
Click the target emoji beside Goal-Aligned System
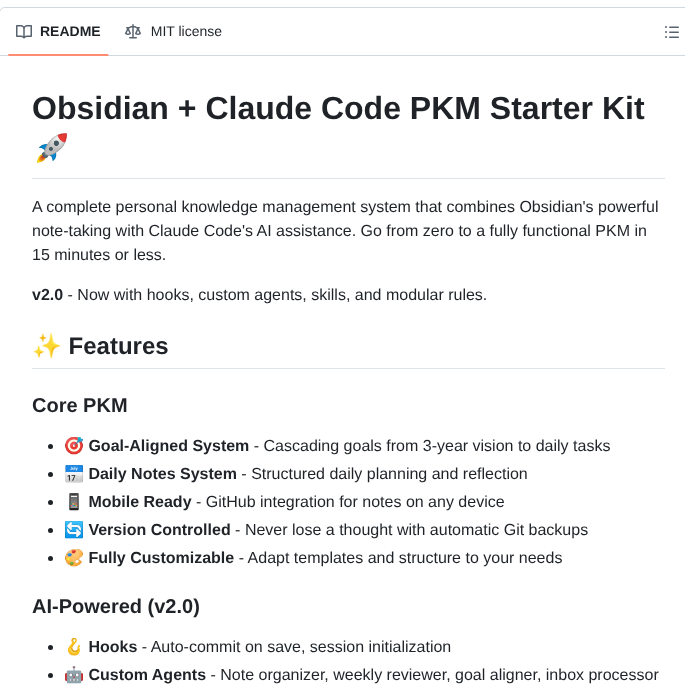[74, 446]
